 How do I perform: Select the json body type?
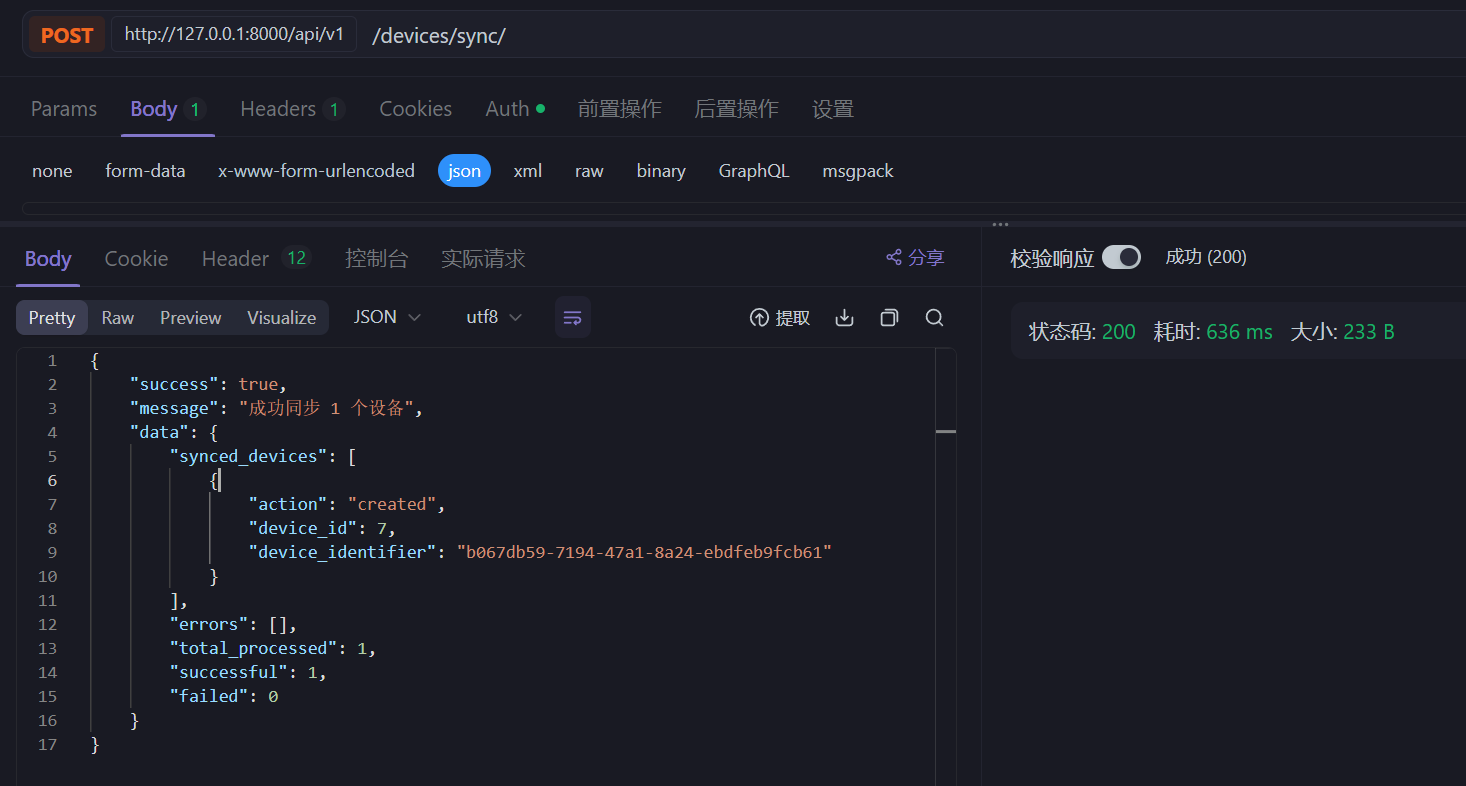(464, 171)
